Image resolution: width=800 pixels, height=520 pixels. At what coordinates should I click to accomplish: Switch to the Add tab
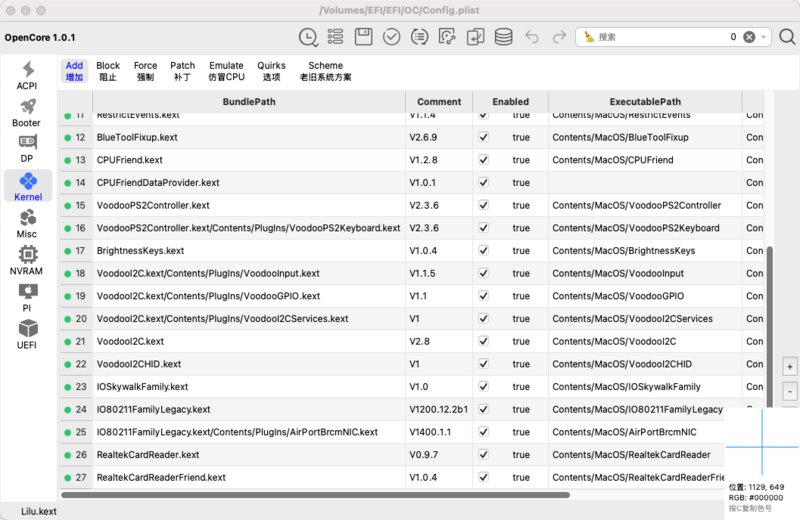point(74,71)
